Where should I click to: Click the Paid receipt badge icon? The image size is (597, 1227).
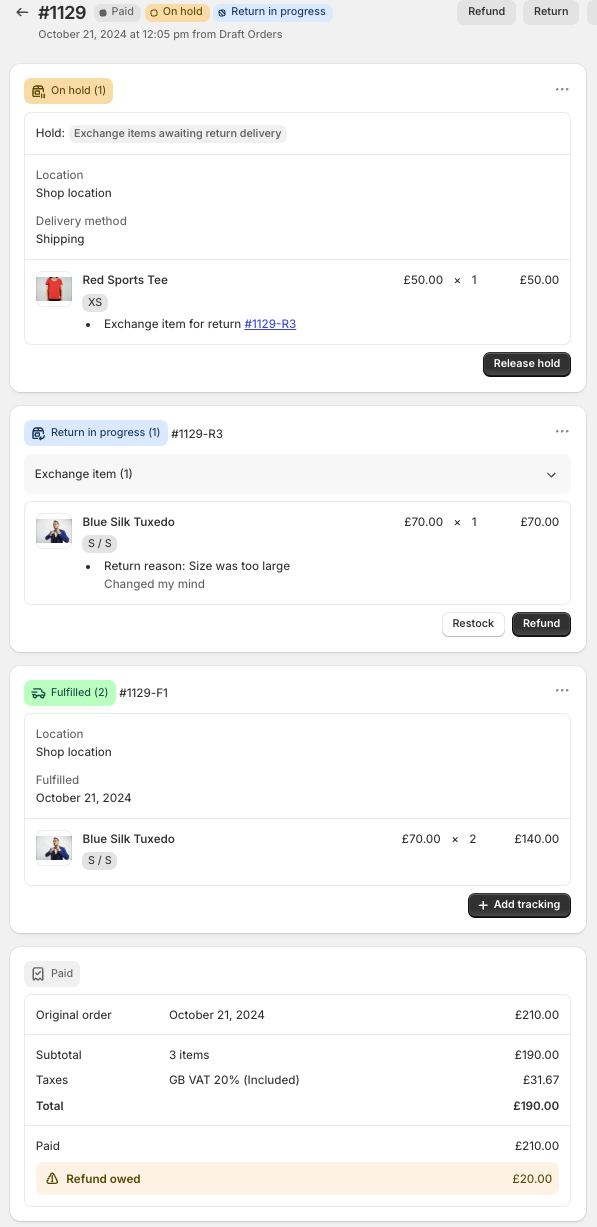click(x=38, y=973)
